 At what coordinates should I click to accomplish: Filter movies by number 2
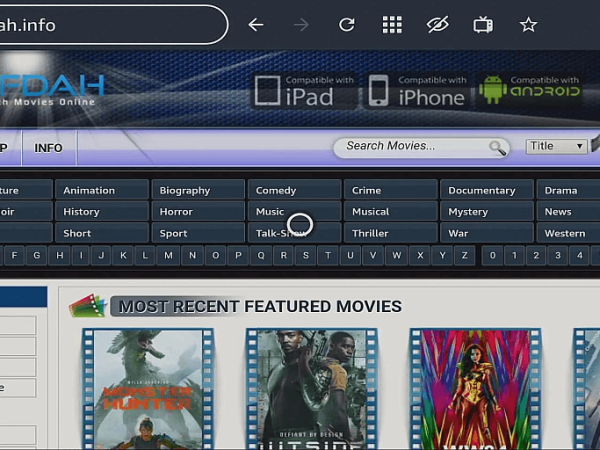536,255
